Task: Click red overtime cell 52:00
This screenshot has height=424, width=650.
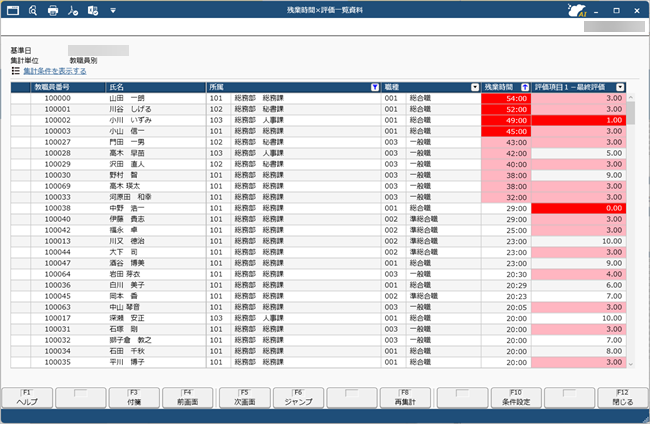Action: (506, 109)
